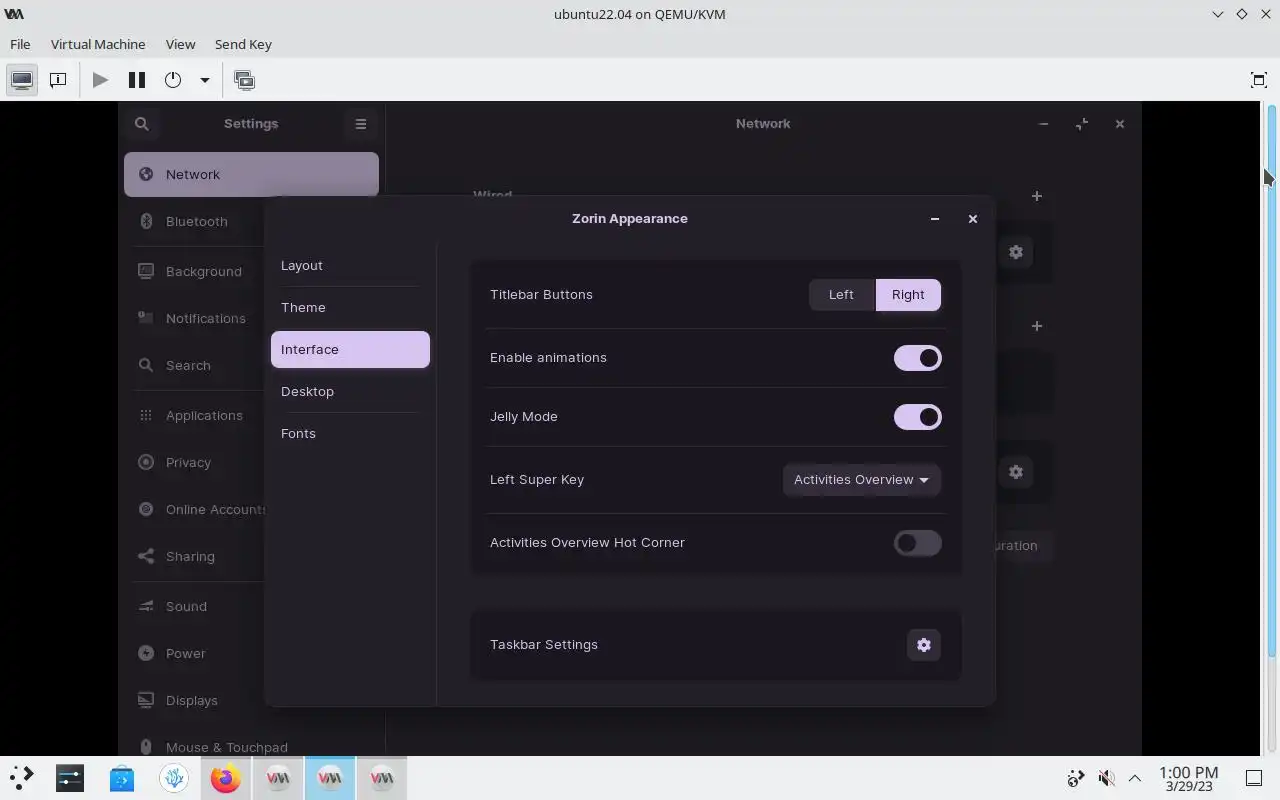Click the vertical scrollbar on right edge

[x=1272, y=380]
